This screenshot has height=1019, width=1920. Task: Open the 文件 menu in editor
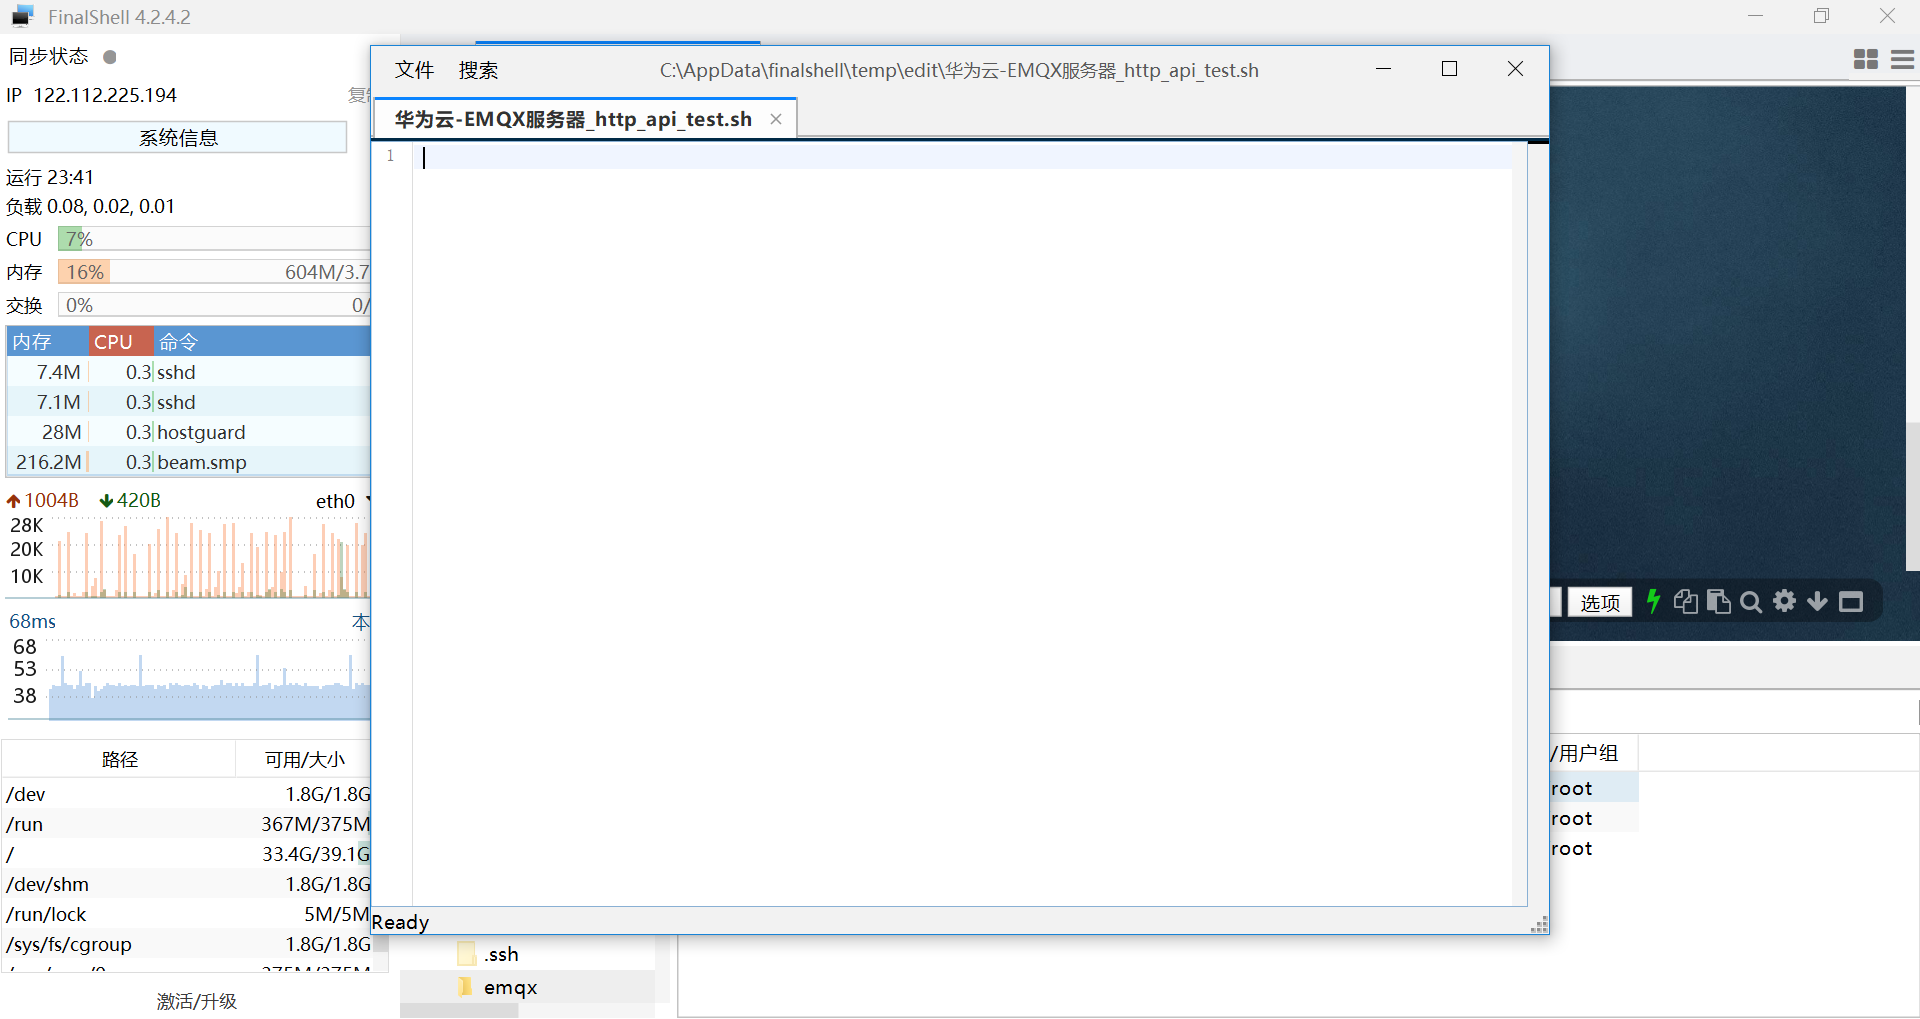(414, 70)
